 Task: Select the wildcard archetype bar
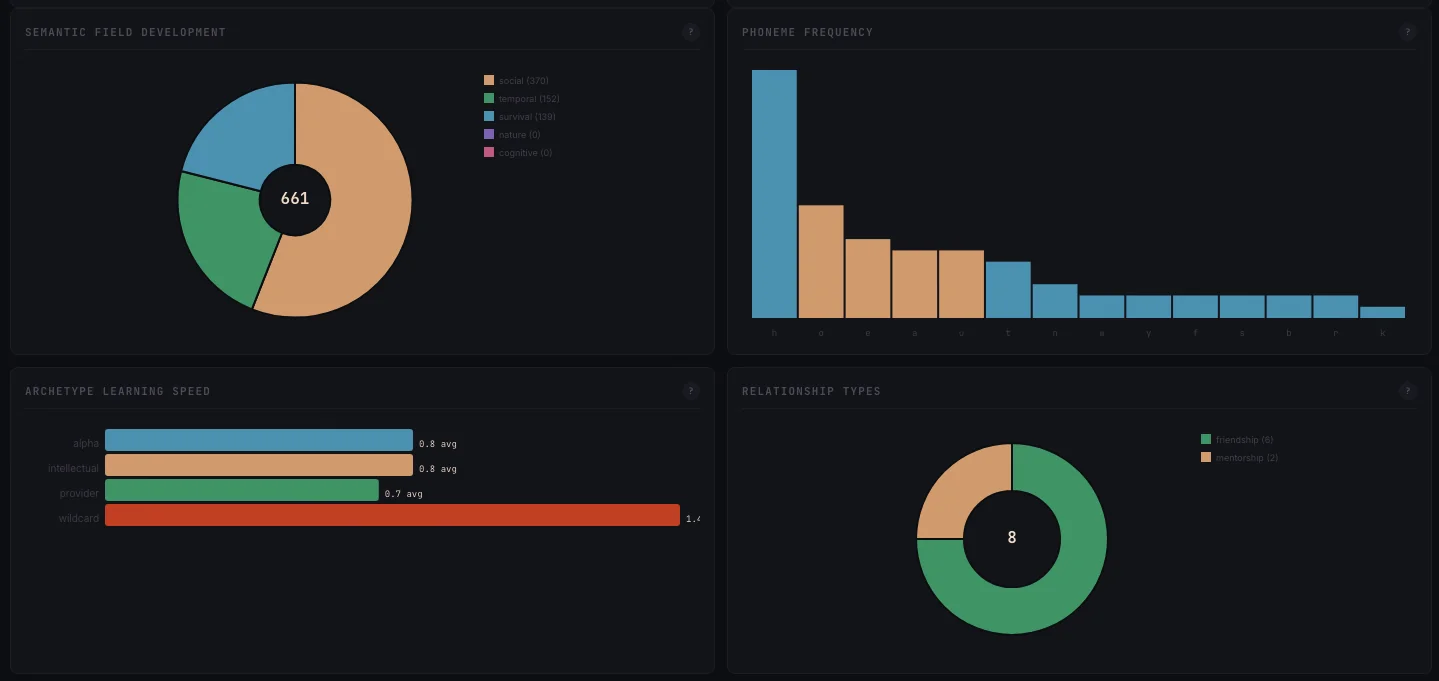tap(390, 515)
